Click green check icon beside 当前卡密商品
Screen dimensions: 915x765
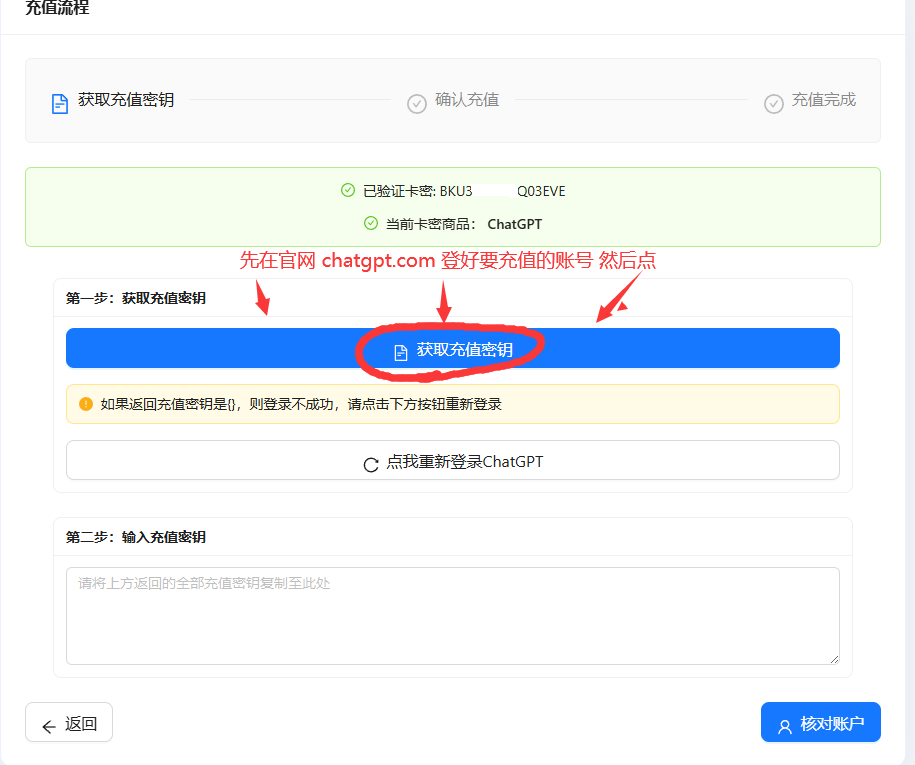(x=371, y=223)
